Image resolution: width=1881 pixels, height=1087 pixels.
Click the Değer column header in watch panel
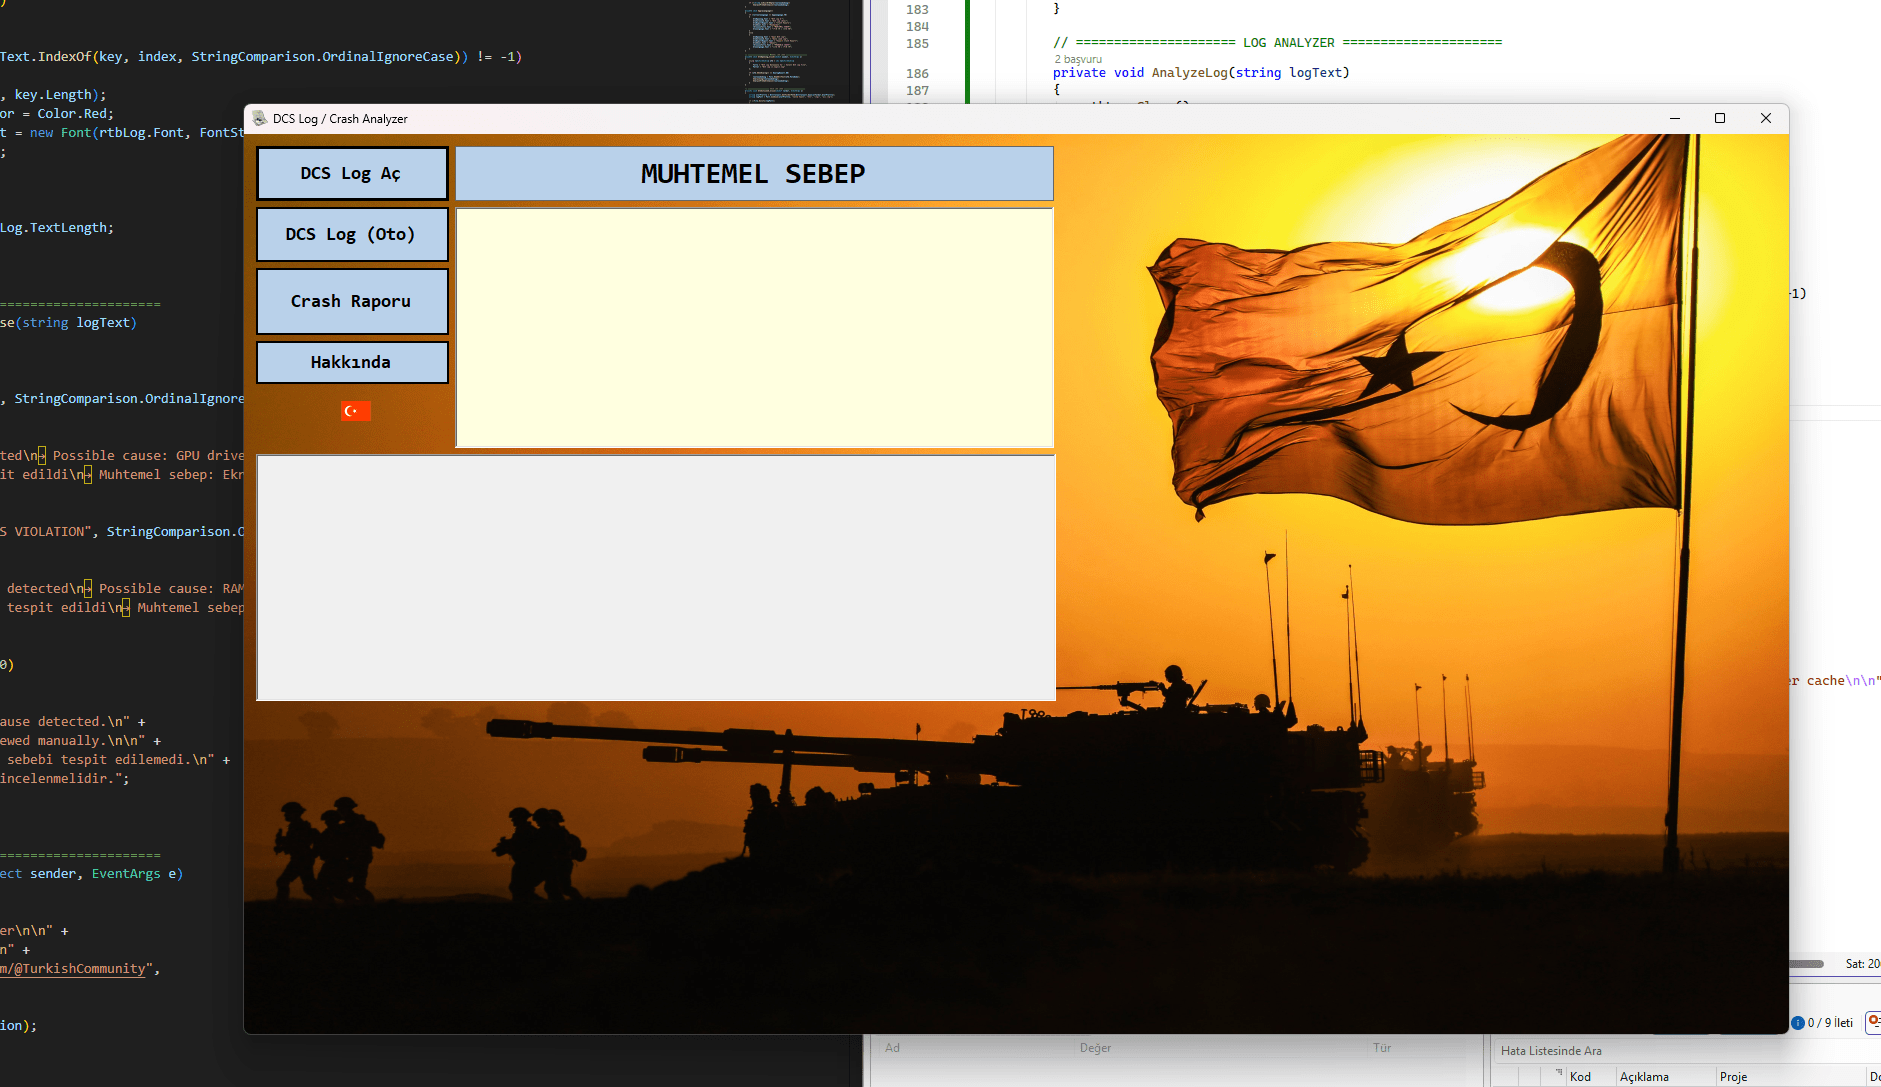pos(1095,1048)
